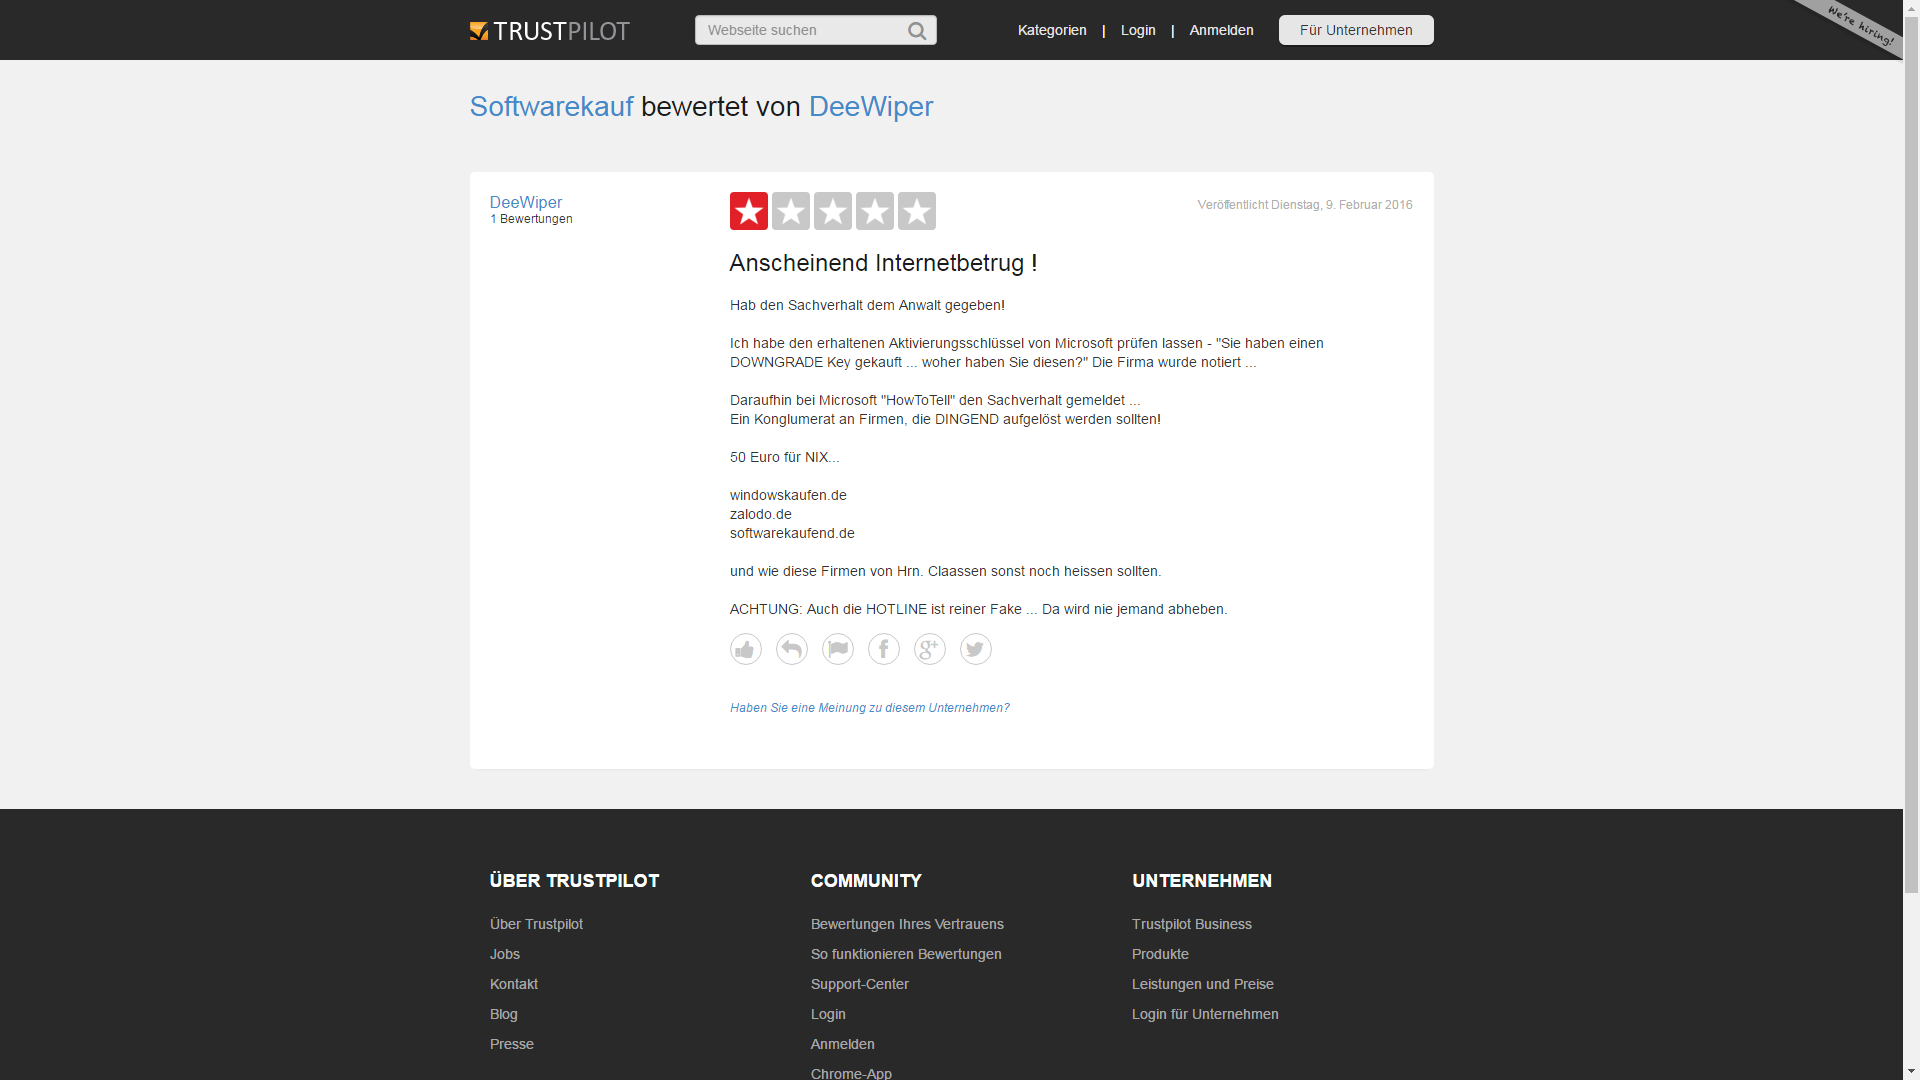Image resolution: width=1920 pixels, height=1080 pixels.
Task: Open Produkte footer link
Action: (1160, 954)
